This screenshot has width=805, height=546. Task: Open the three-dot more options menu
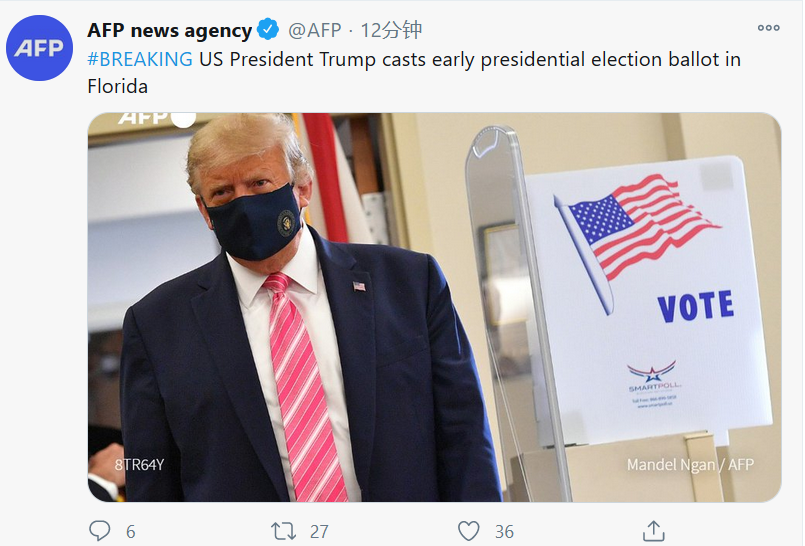(768, 28)
